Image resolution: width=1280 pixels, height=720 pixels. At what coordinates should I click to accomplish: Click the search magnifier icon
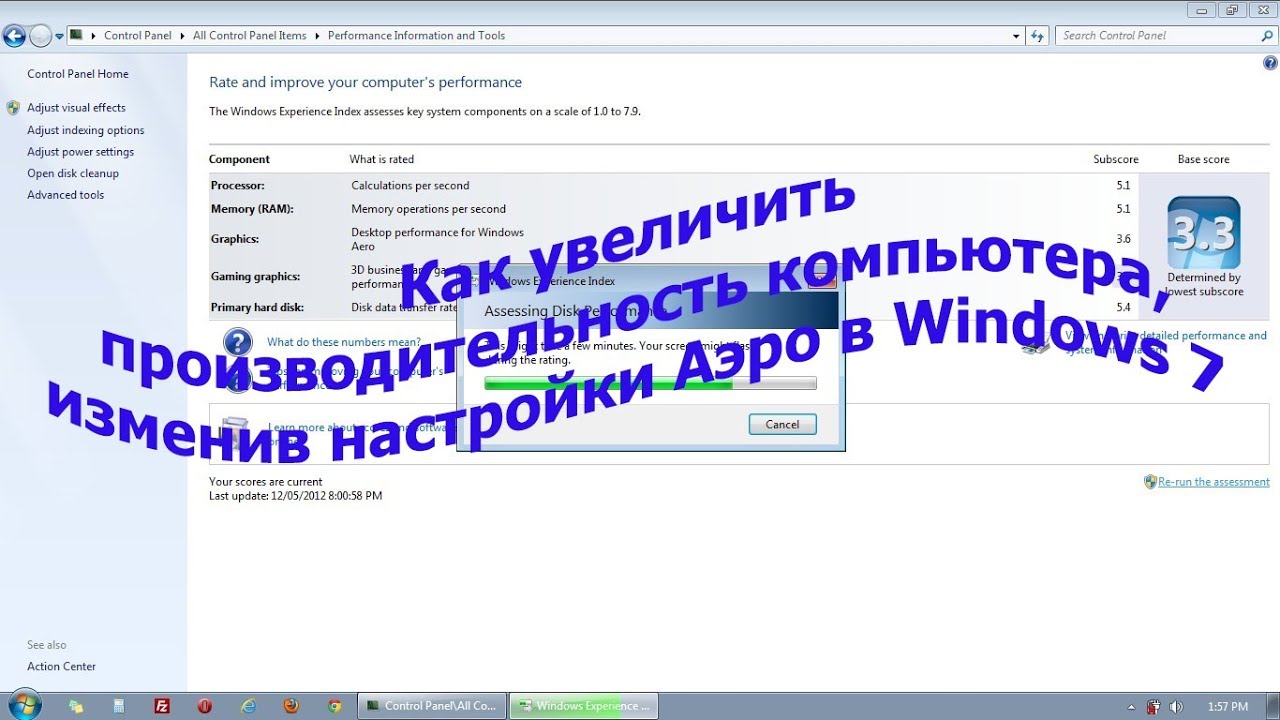click(1266, 35)
